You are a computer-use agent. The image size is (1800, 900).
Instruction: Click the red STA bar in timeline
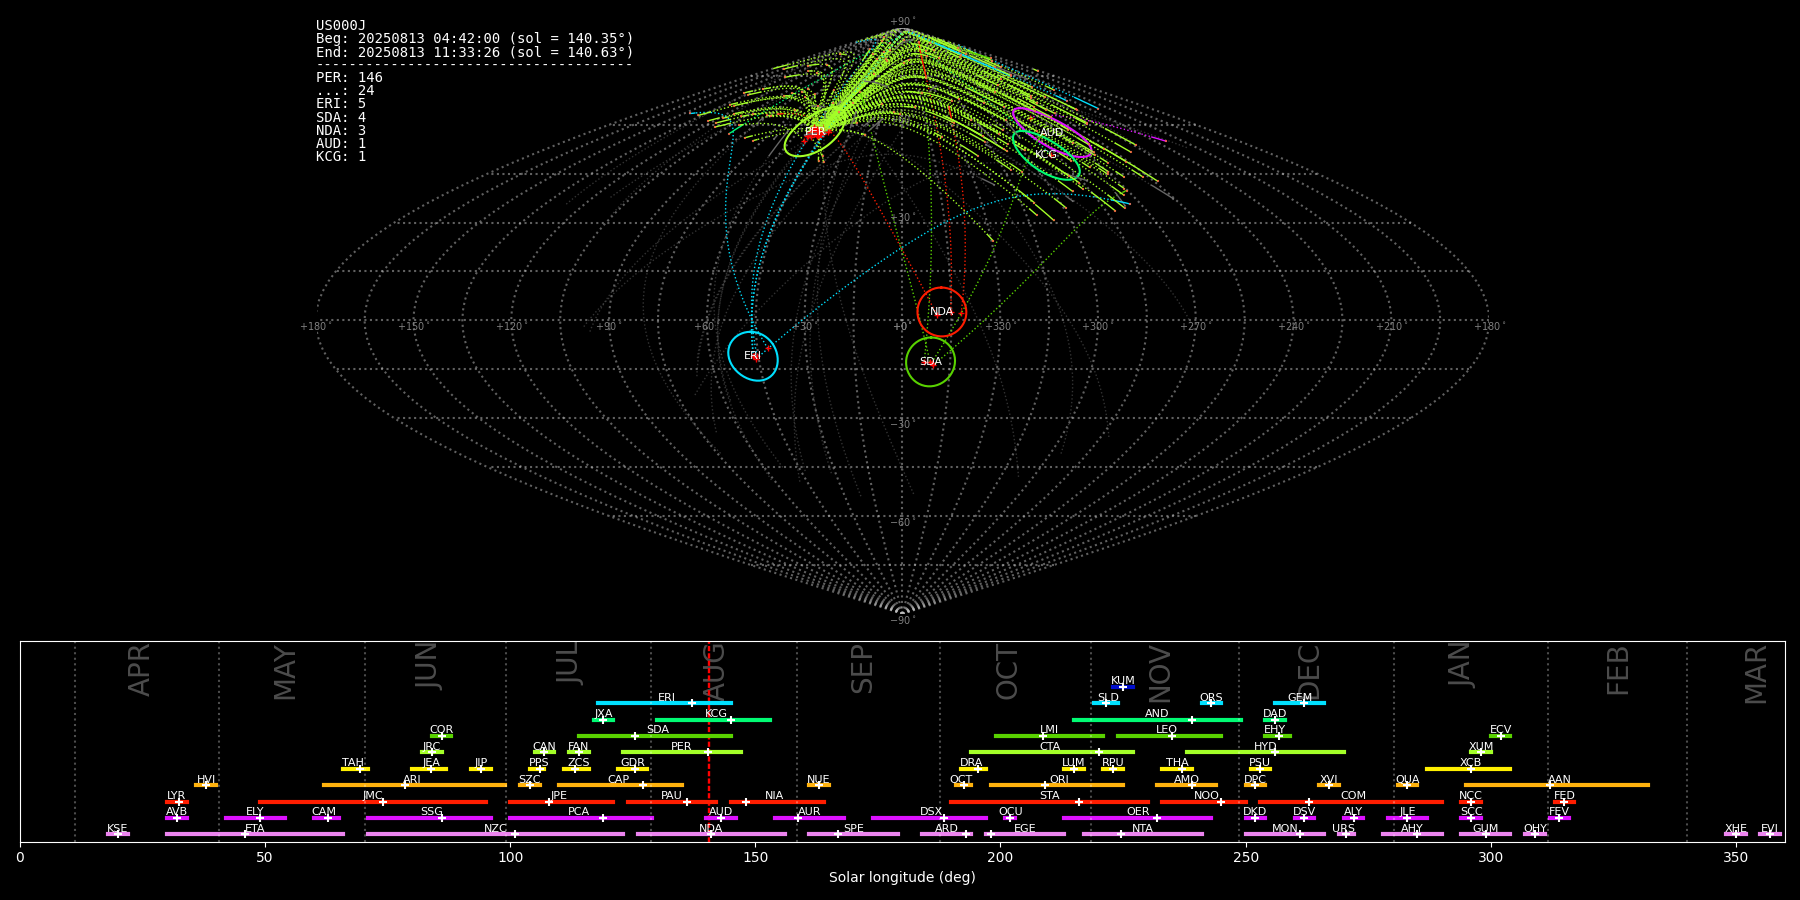[x=1049, y=801]
